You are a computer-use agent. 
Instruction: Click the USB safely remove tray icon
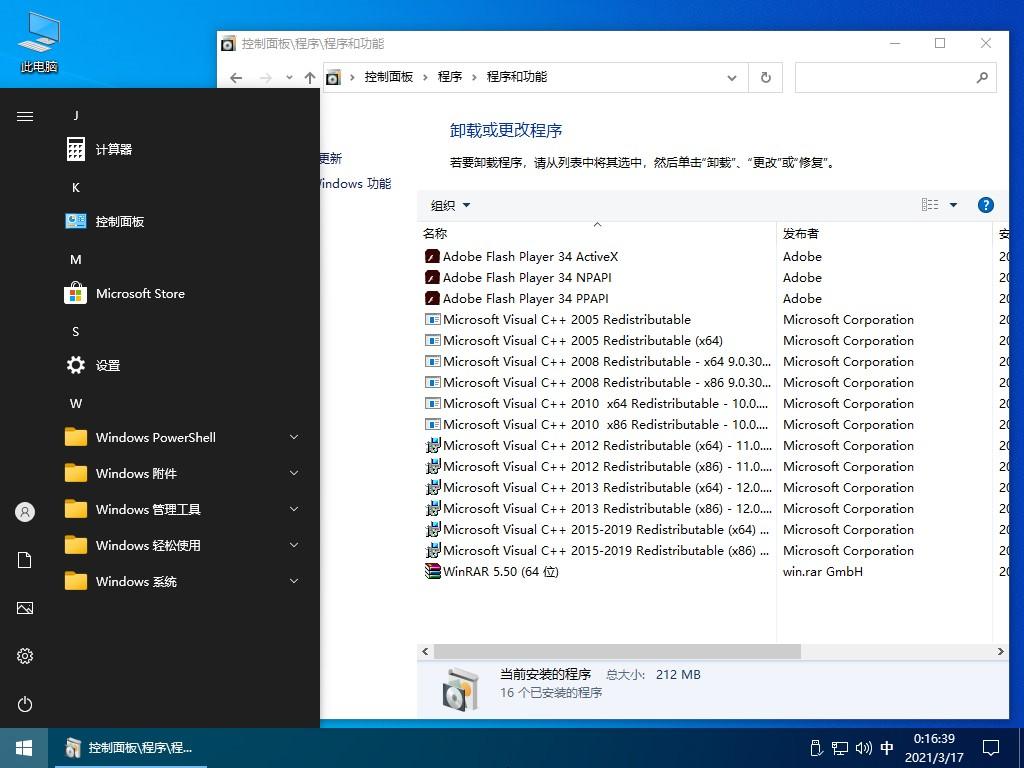(816, 748)
